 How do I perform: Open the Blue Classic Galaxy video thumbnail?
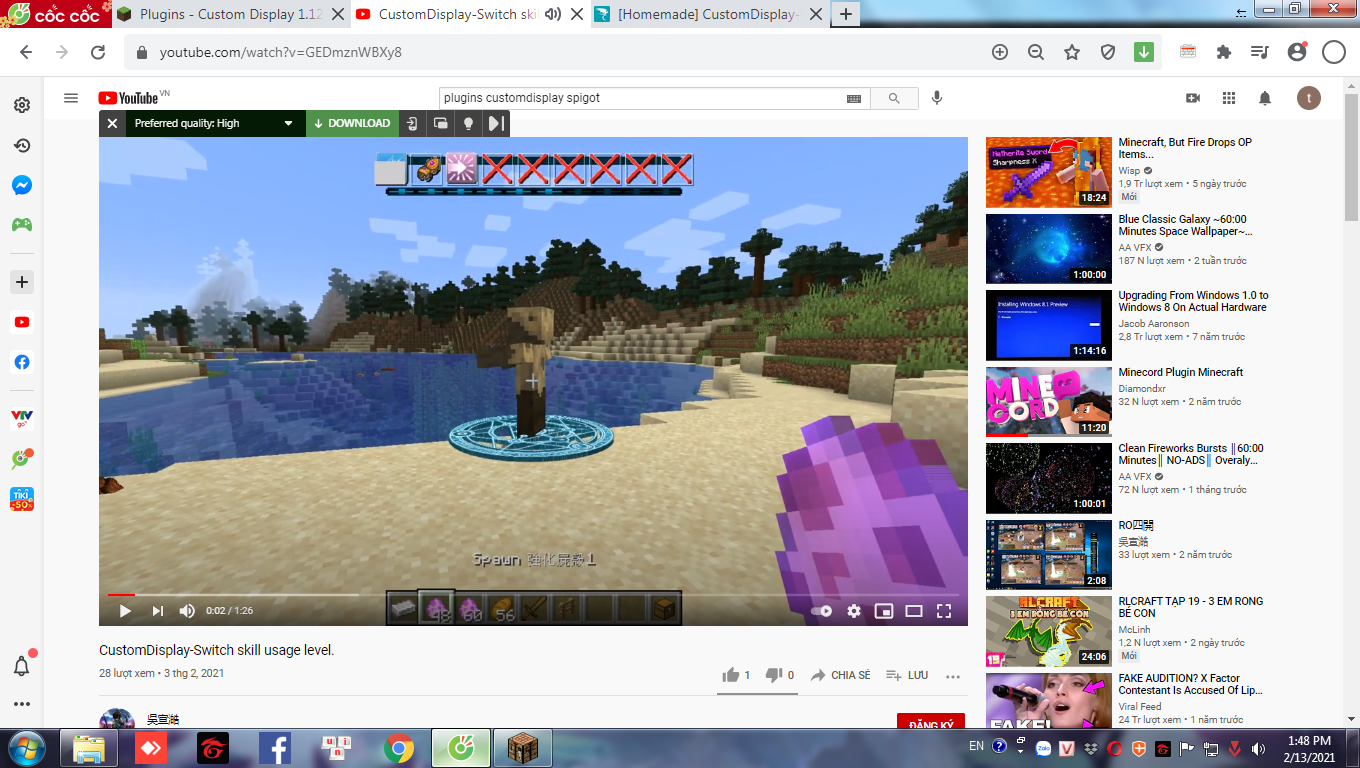click(1048, 248)
